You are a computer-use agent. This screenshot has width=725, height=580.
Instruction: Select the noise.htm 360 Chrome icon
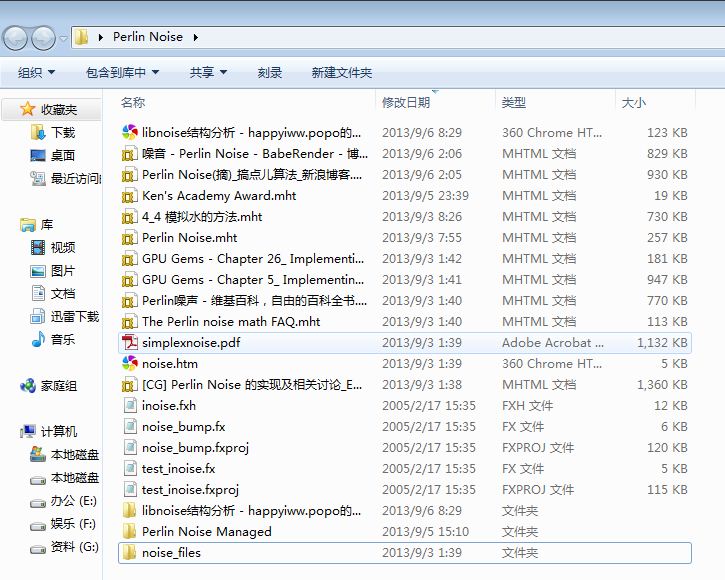[130, 363]
